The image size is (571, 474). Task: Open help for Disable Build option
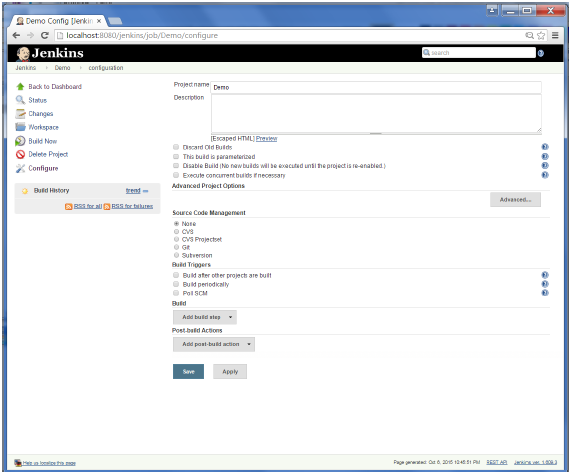click(545, 166)
